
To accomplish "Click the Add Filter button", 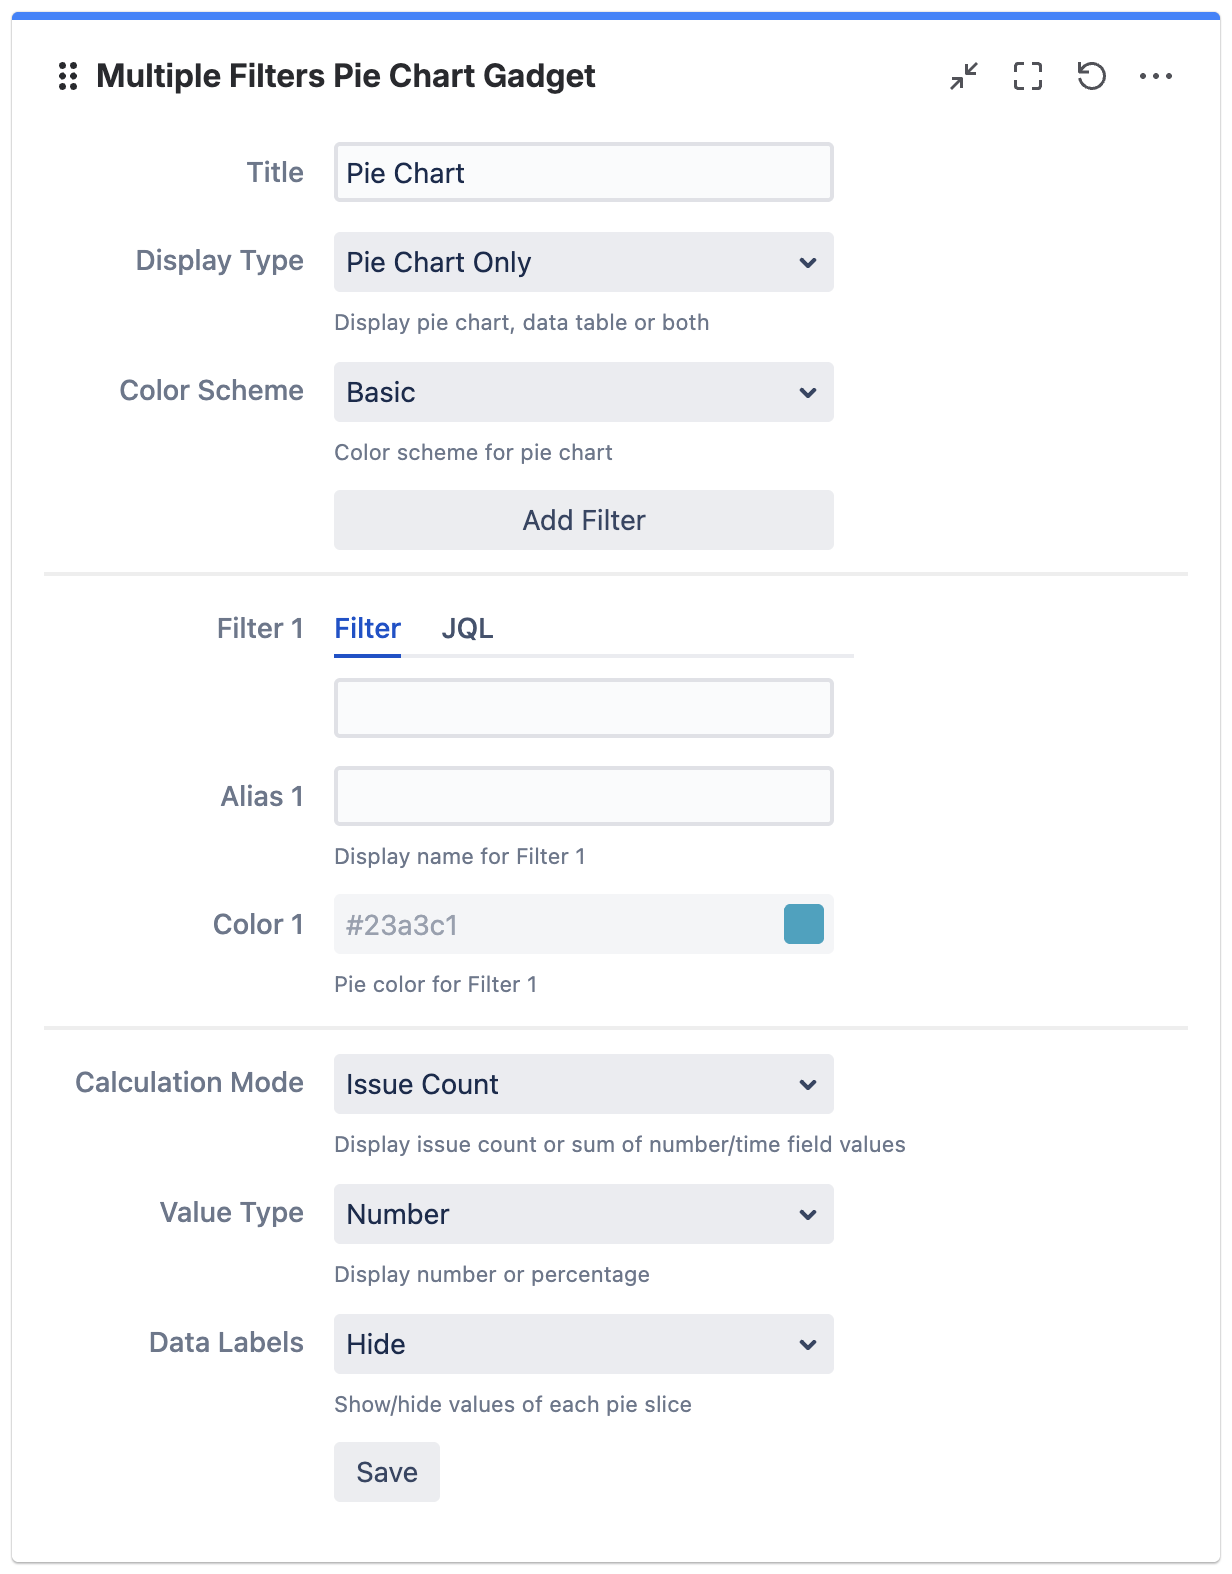I will 583,519.
